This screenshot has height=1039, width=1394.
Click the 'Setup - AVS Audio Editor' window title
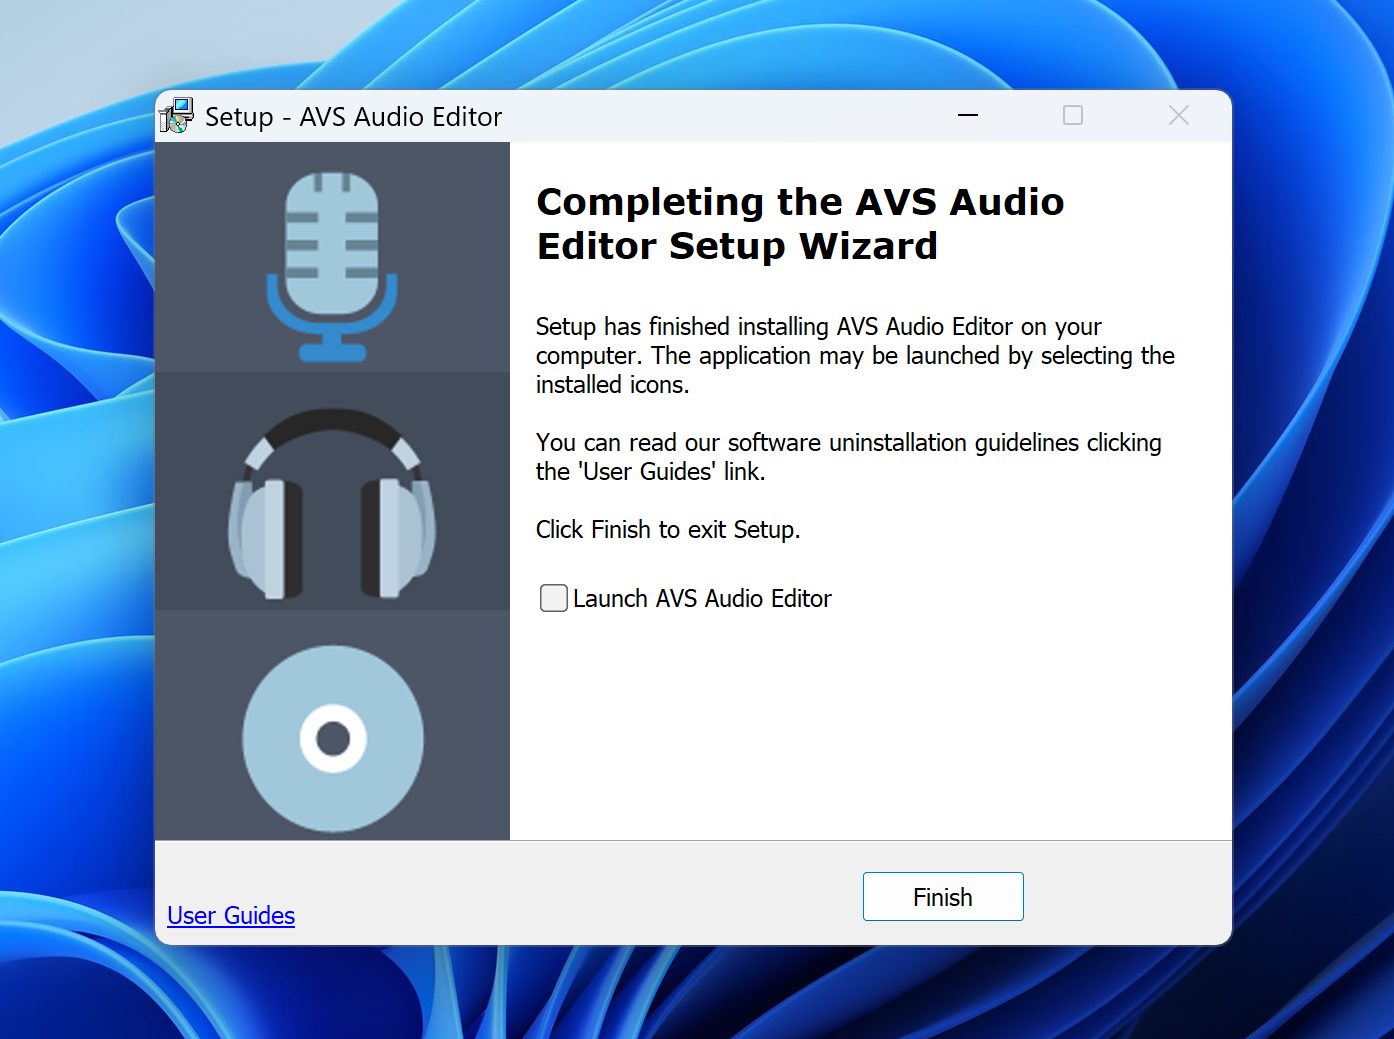point(353,117)
